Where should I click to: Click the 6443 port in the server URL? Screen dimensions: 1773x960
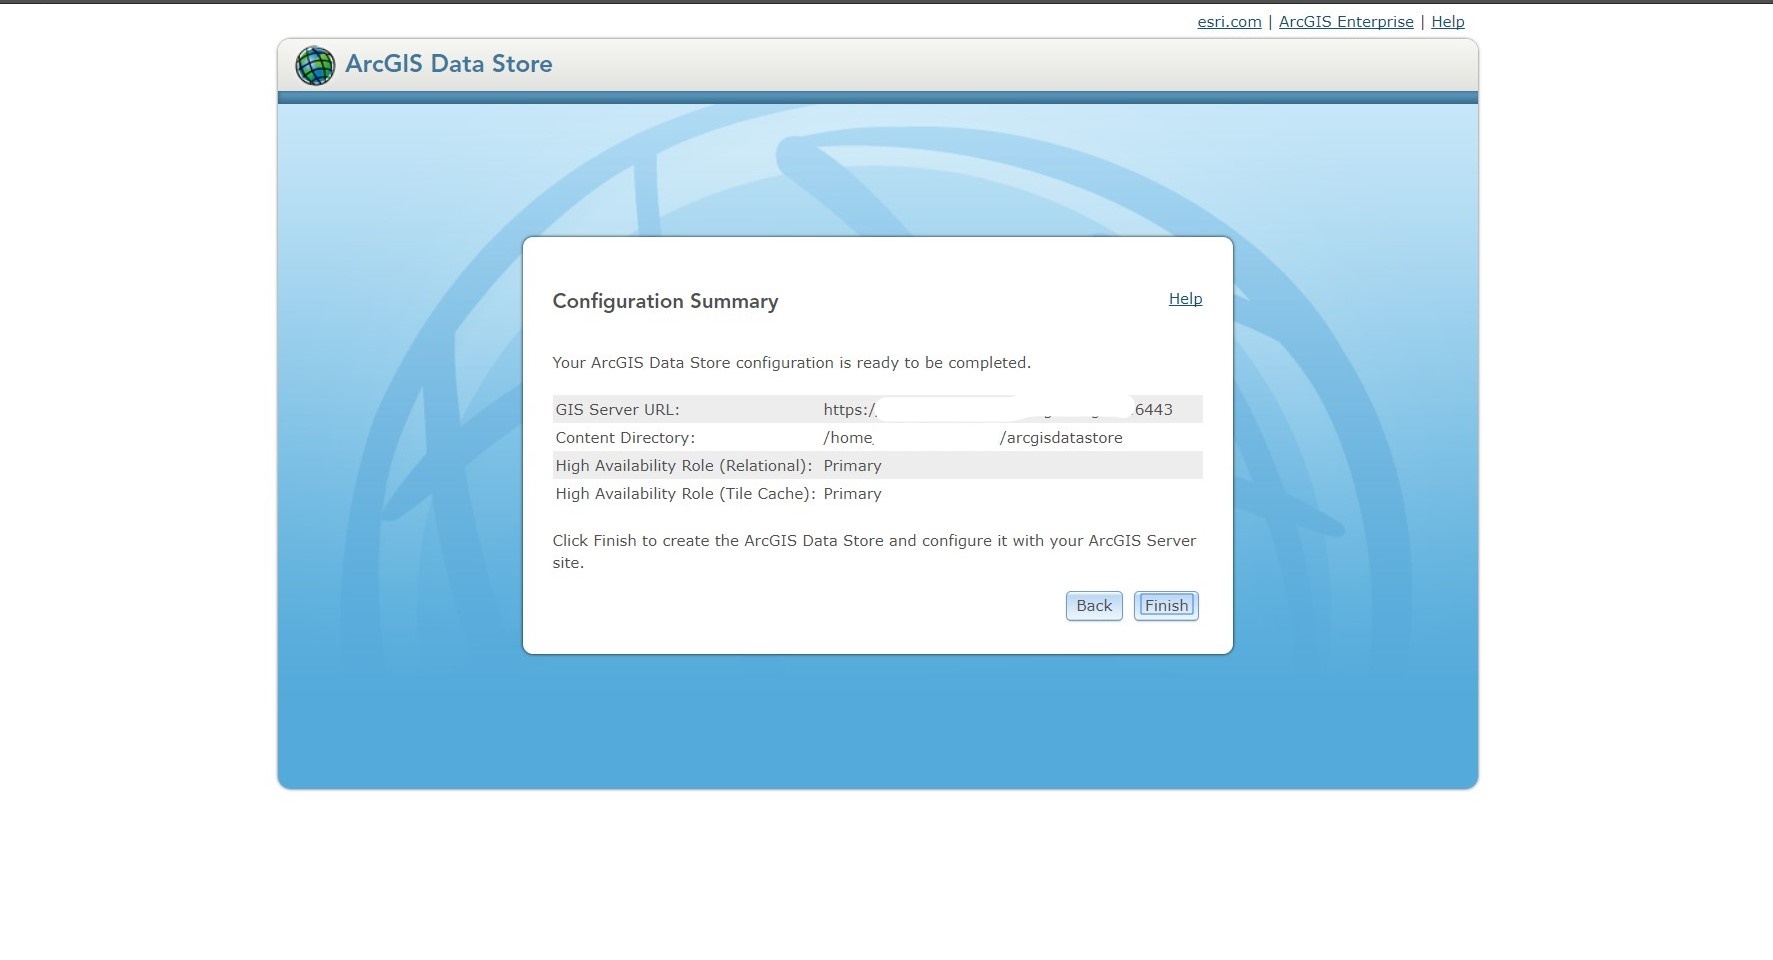pyautogui.click(x=1154, y=410)
